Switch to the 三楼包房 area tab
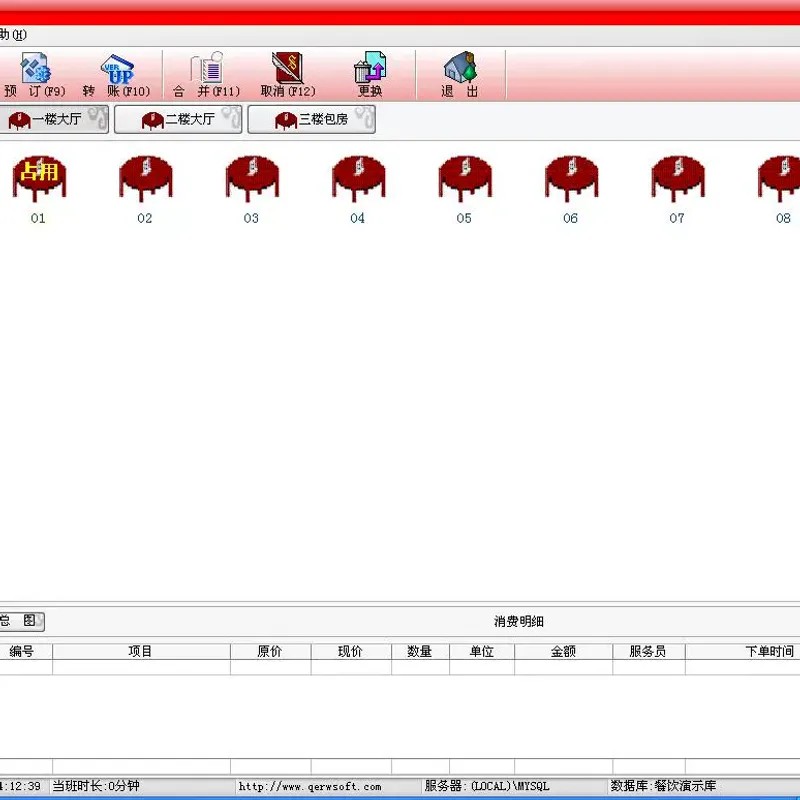This screenshot has width=800, height=800. click(x=311, y=119)
